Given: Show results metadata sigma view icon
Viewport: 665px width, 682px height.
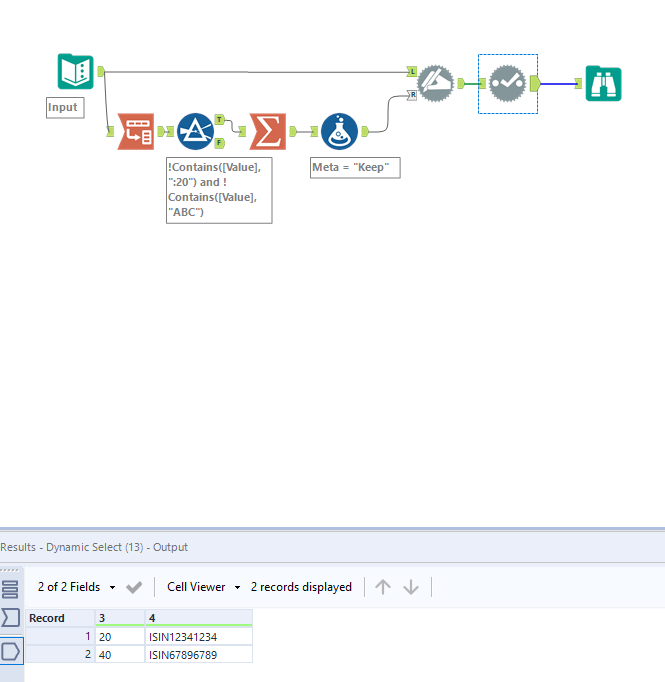Looking at the screenshot, I should [x=10, y=617].
